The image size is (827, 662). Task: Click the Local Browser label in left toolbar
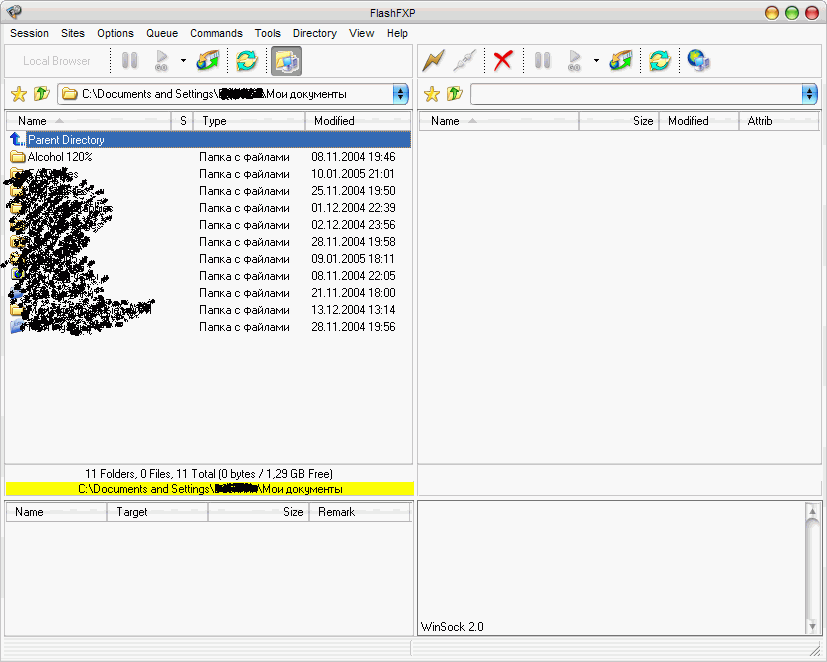click(56, 61)
